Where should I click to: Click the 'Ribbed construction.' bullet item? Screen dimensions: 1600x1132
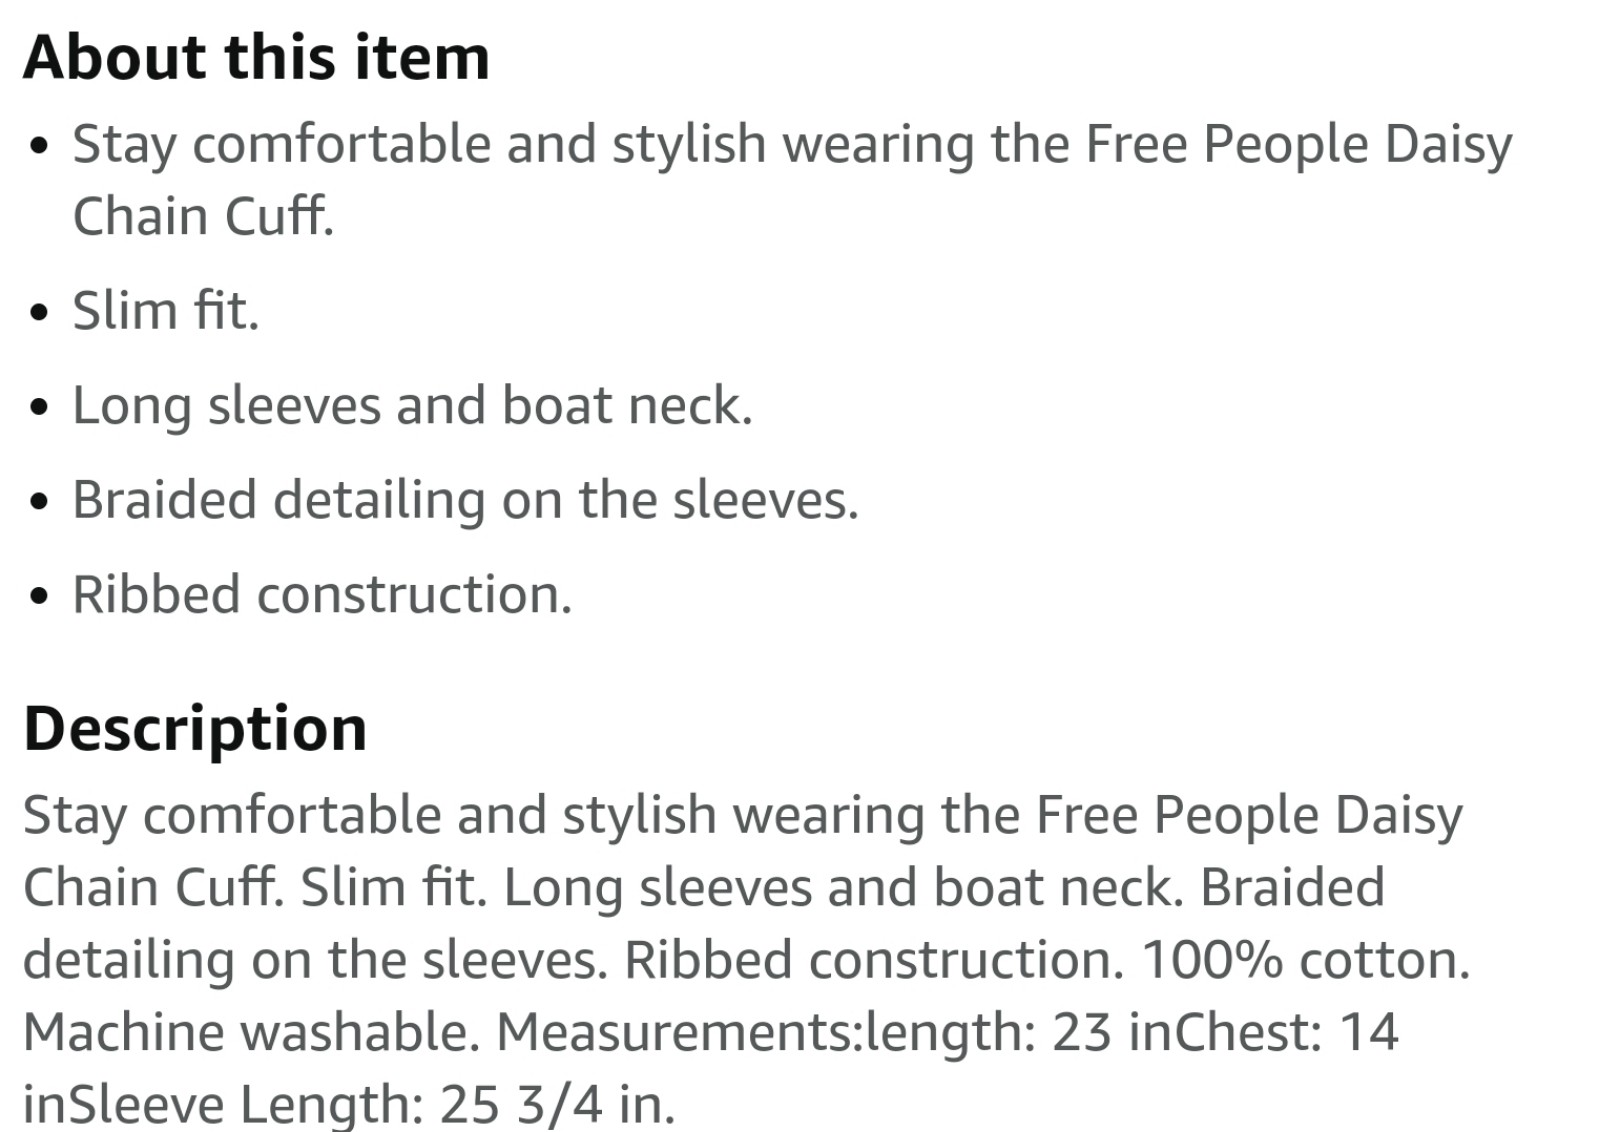(322, 595)
